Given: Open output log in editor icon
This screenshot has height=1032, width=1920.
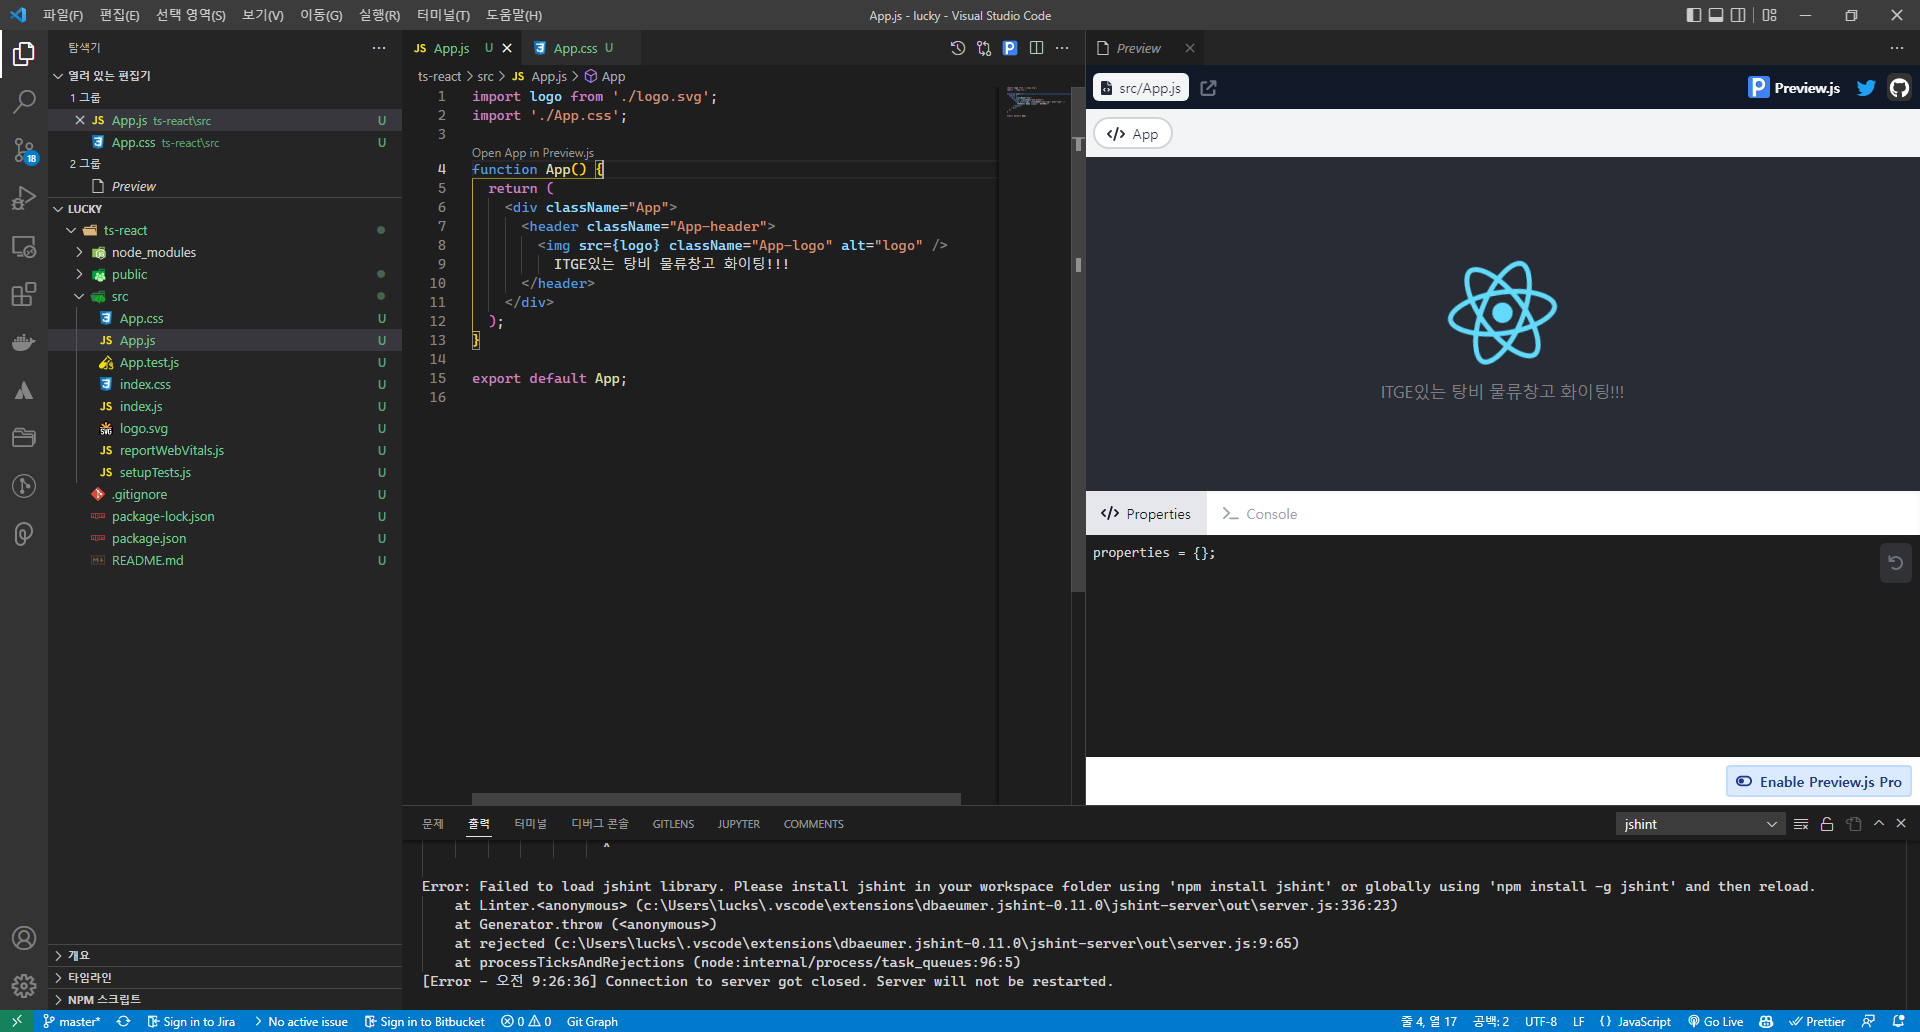Looking at the screenshot, I should (1854, 824).
